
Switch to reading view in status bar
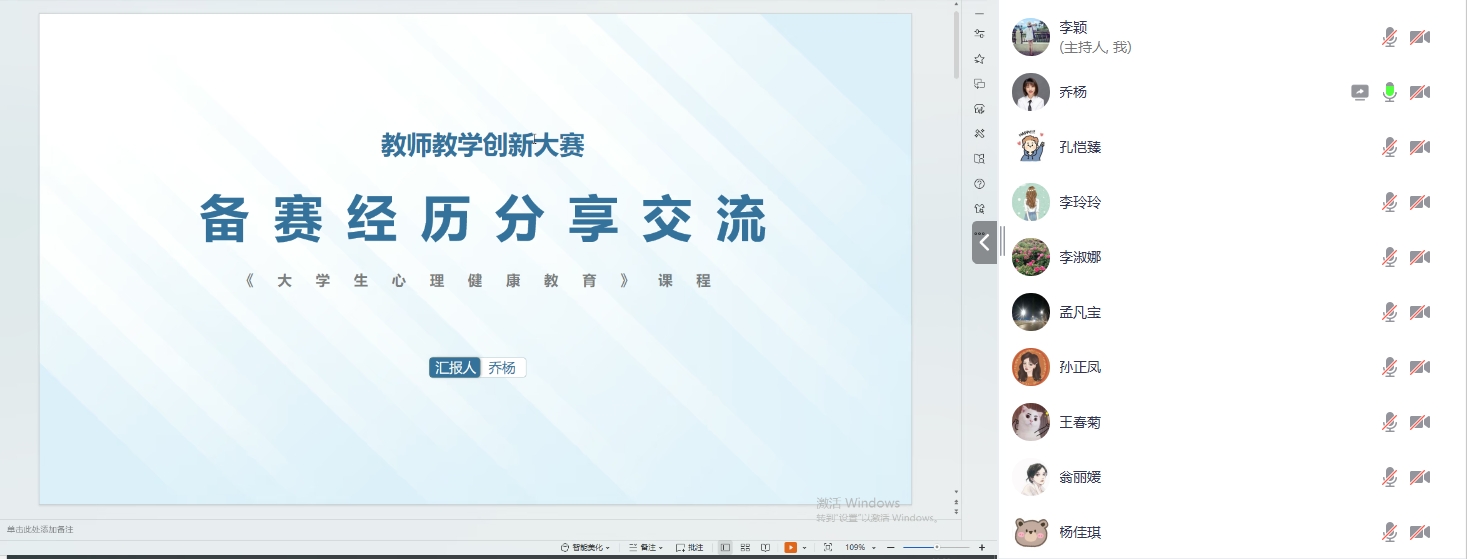pyautogui.click(x=765, y=548)
